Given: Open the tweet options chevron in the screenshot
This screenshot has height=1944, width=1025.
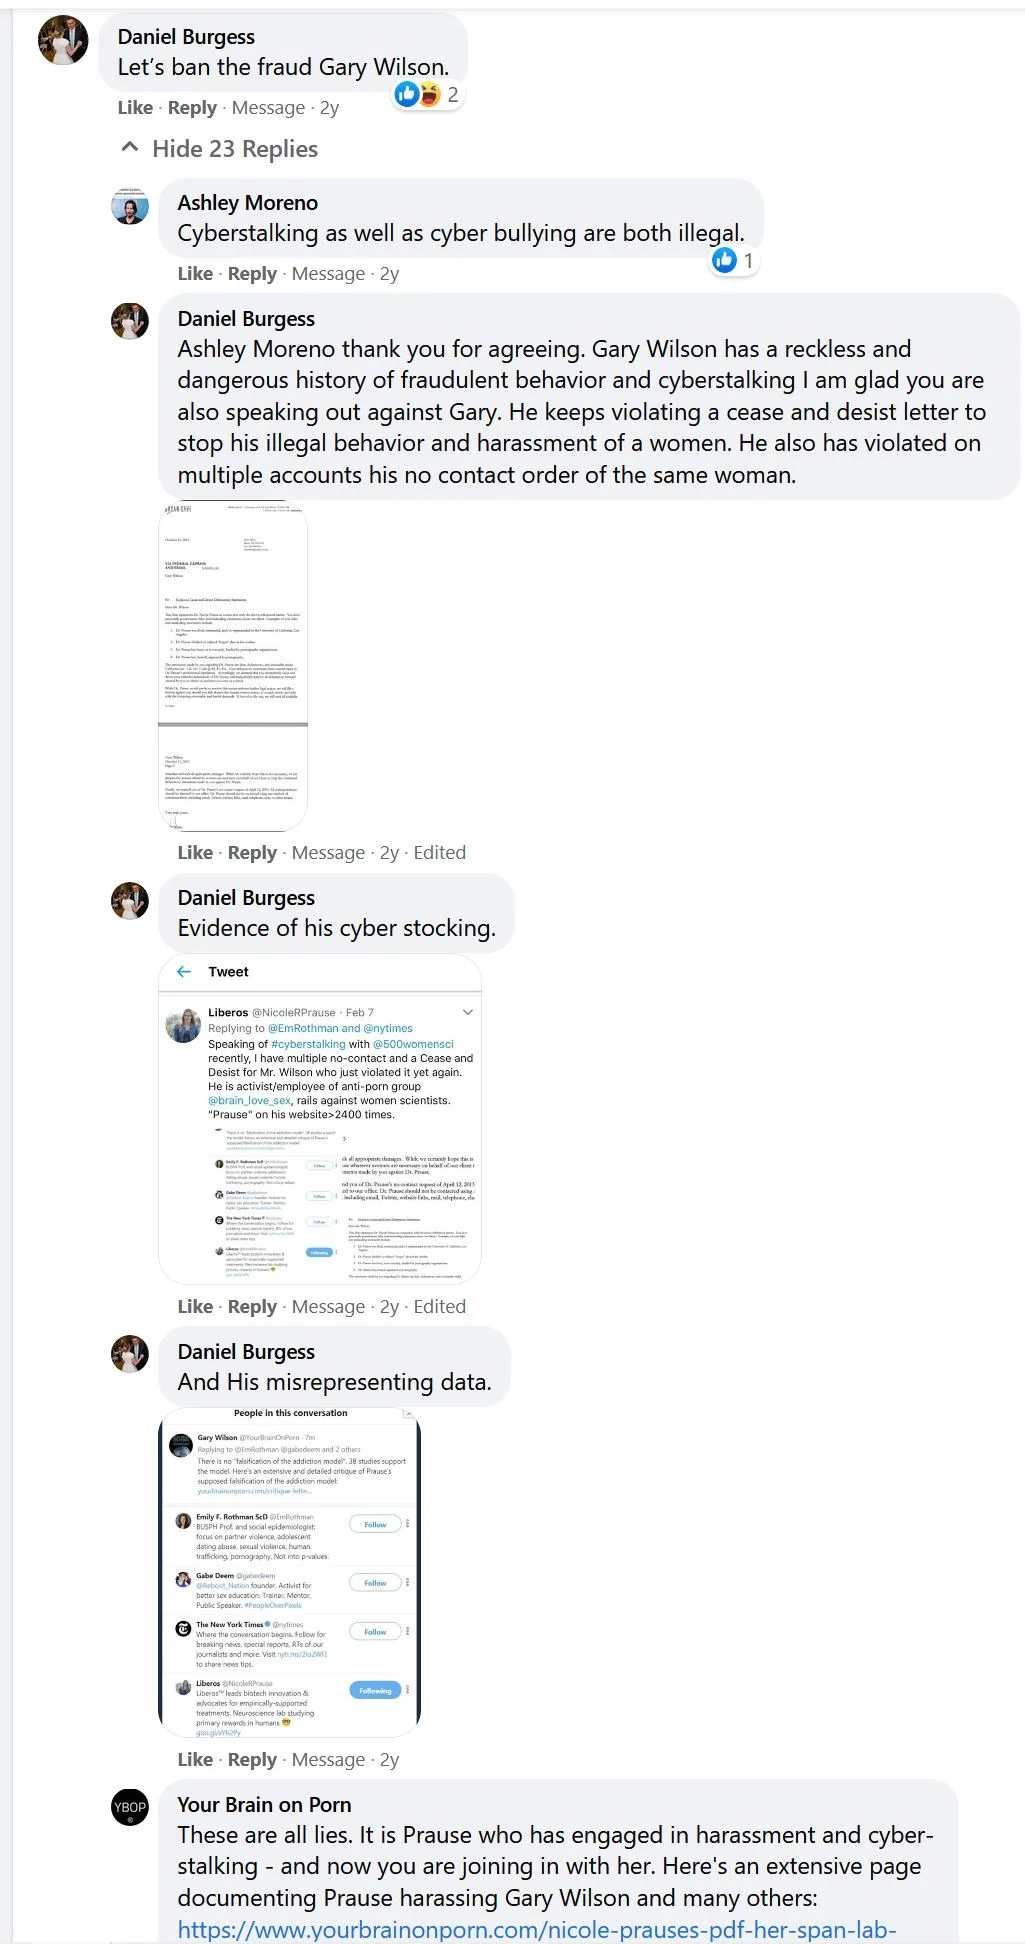Looking at the screenshot, I should click(x=467, y=1012).
